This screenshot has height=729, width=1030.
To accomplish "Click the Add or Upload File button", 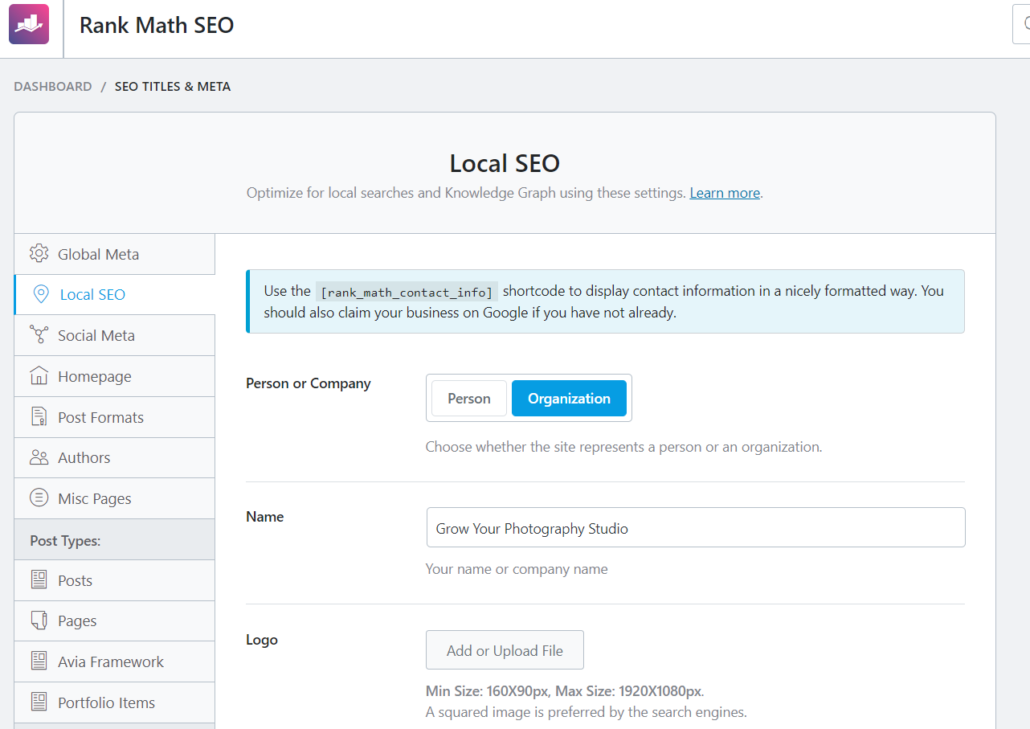I will pos(504,650).
